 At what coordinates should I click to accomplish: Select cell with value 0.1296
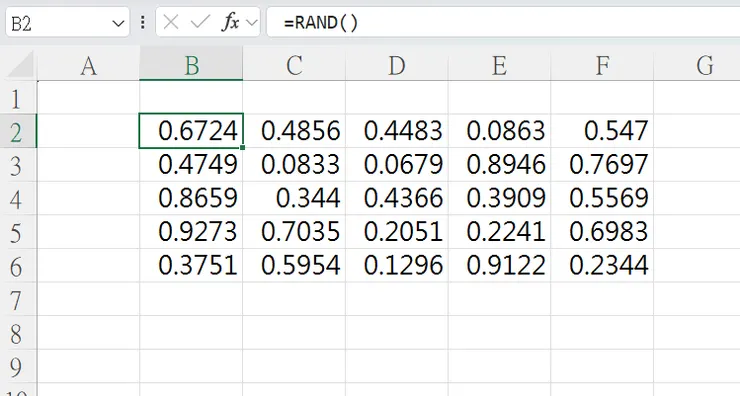(396, 265)
